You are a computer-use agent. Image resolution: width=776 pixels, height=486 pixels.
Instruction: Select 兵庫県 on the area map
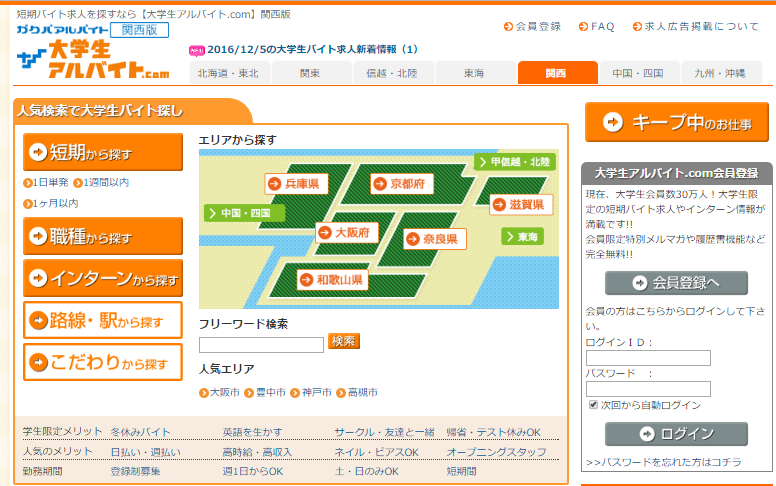click(297, 184)
